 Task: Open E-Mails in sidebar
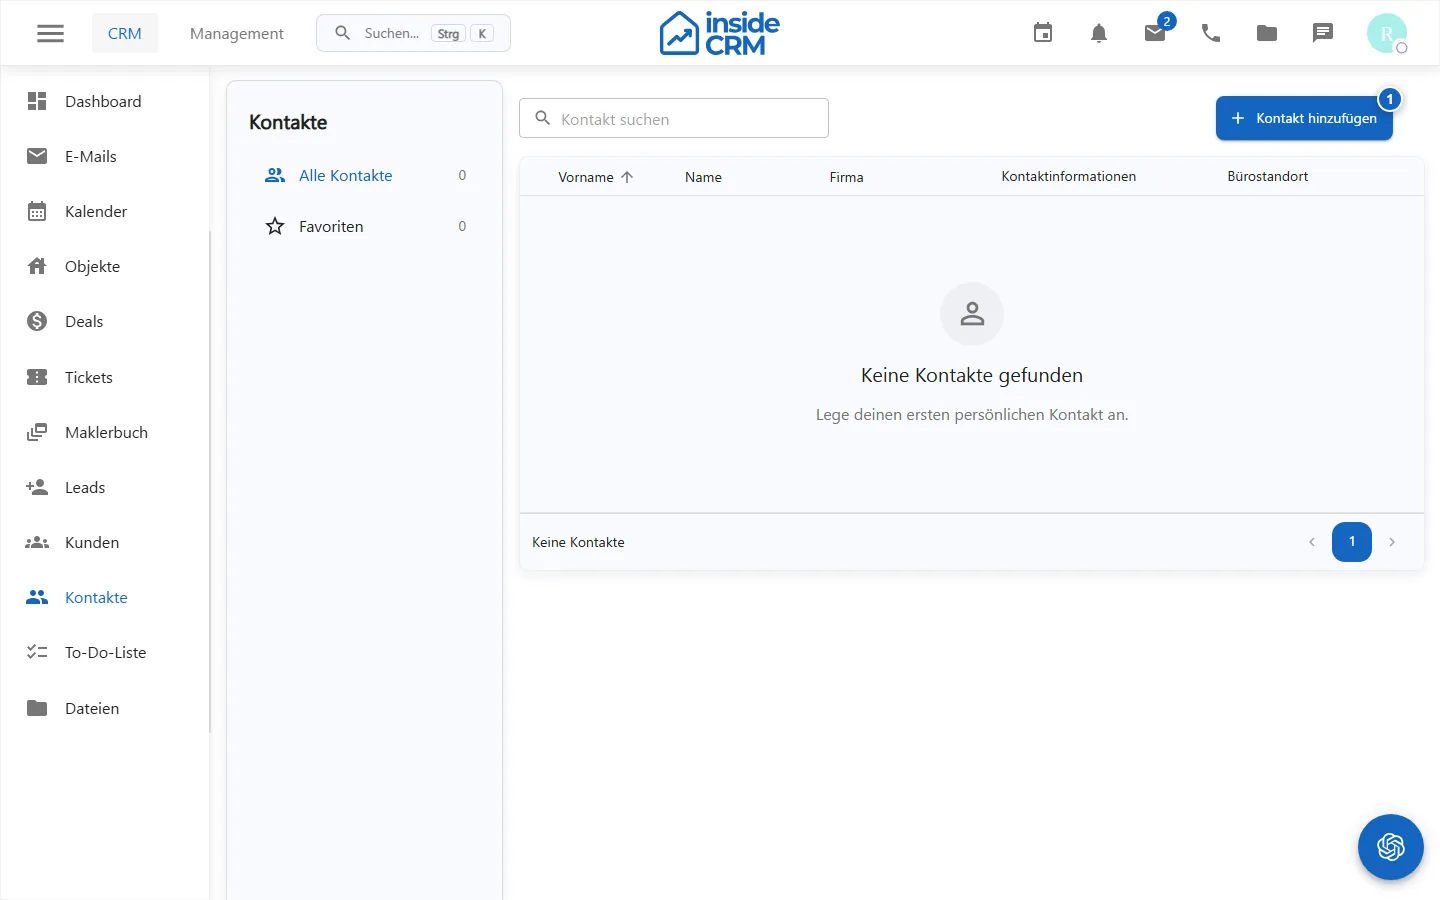point(104,156)
